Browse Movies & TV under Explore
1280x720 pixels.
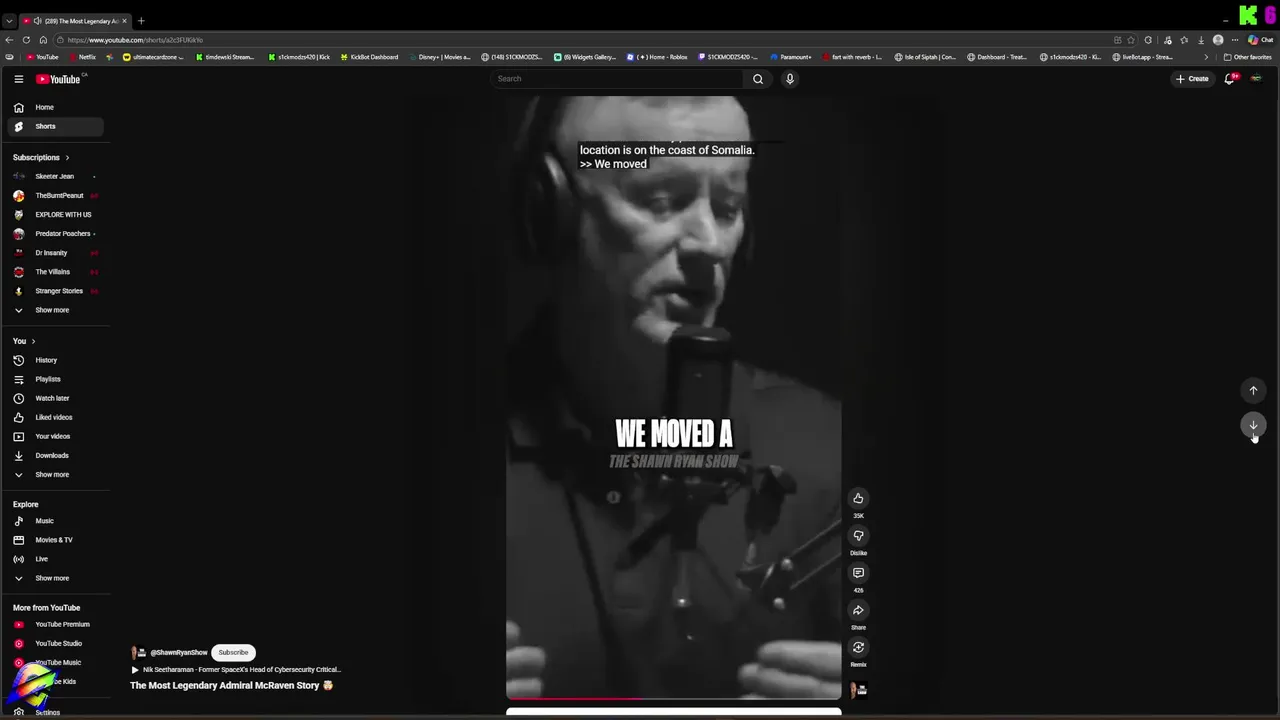pyautogui.click(x=56, y=540)
